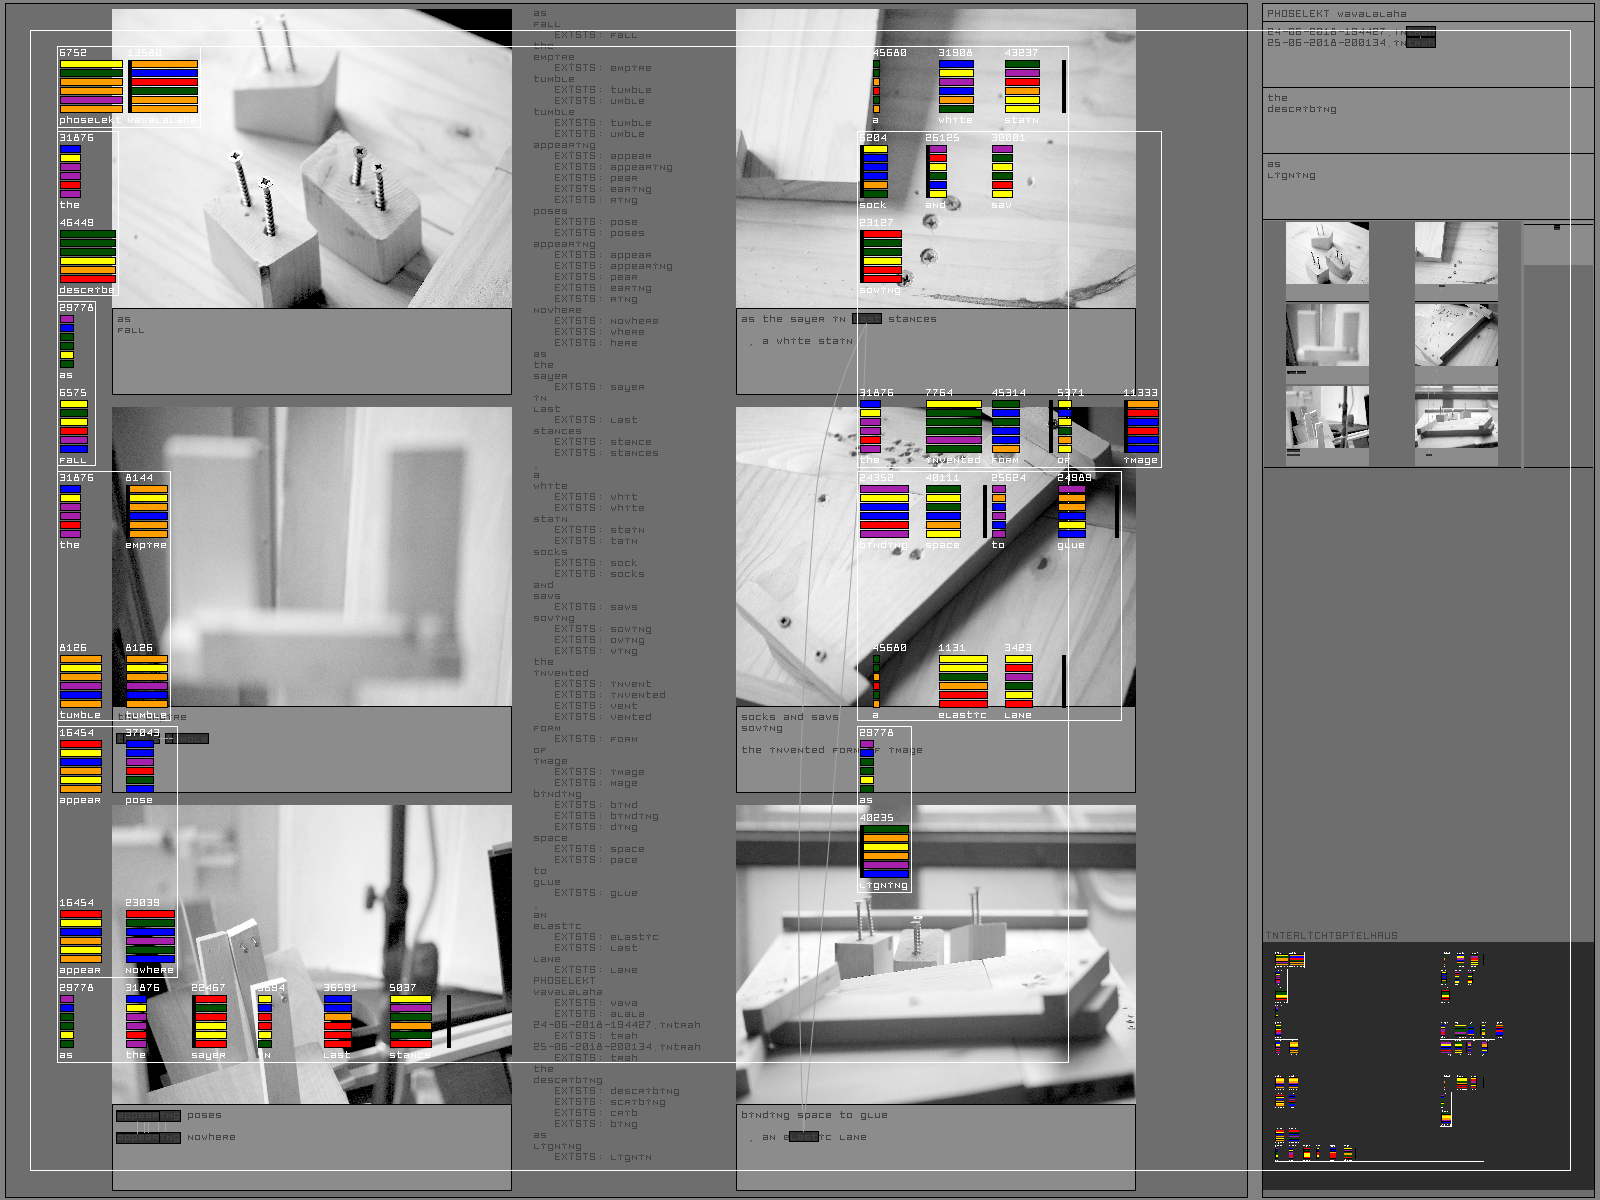The width and height of the screenshot is (1600, 1200).
Task: Open the screws-in-blocks thumbnail in right panel
Action: tap(1327, 253)
